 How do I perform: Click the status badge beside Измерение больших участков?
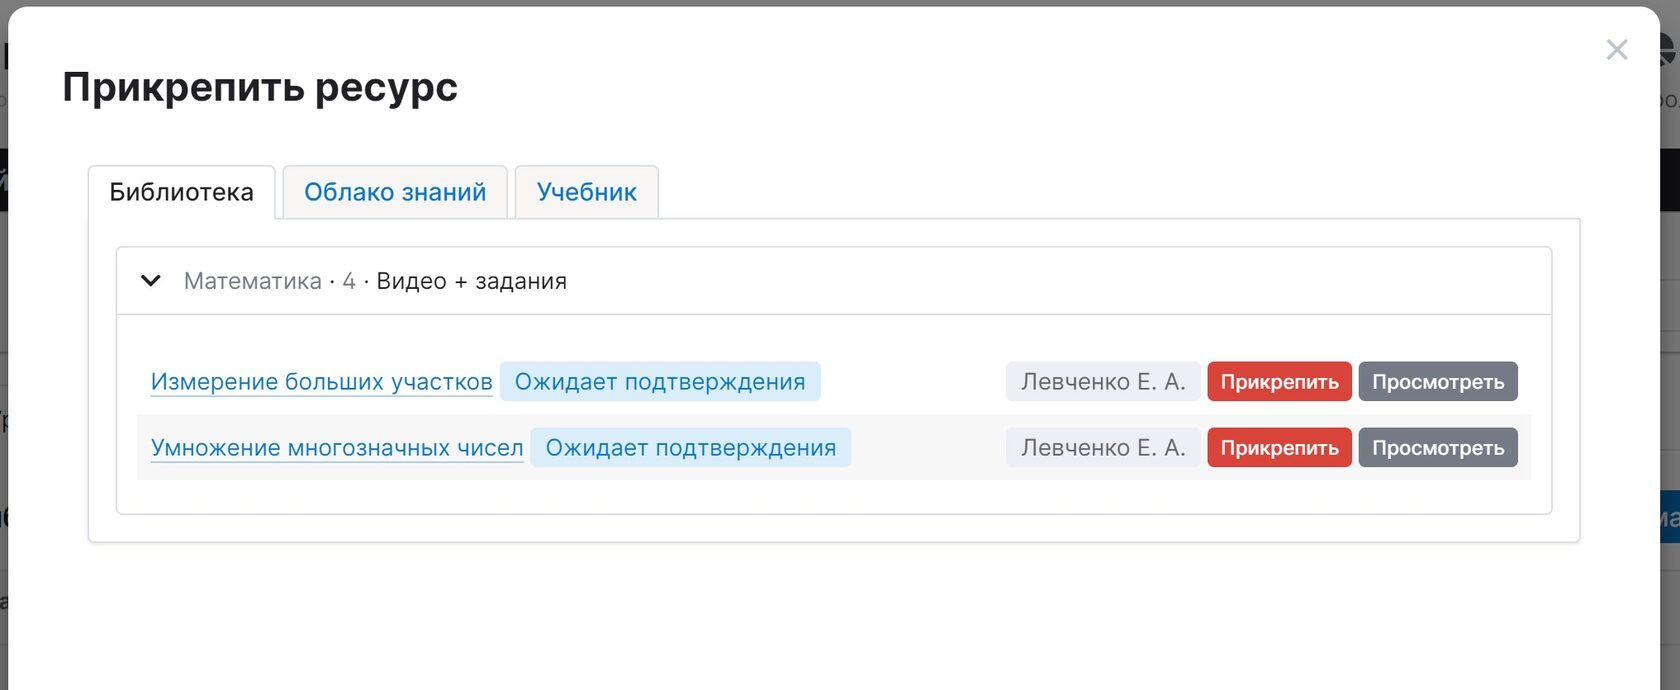click(x=660, y=382)
